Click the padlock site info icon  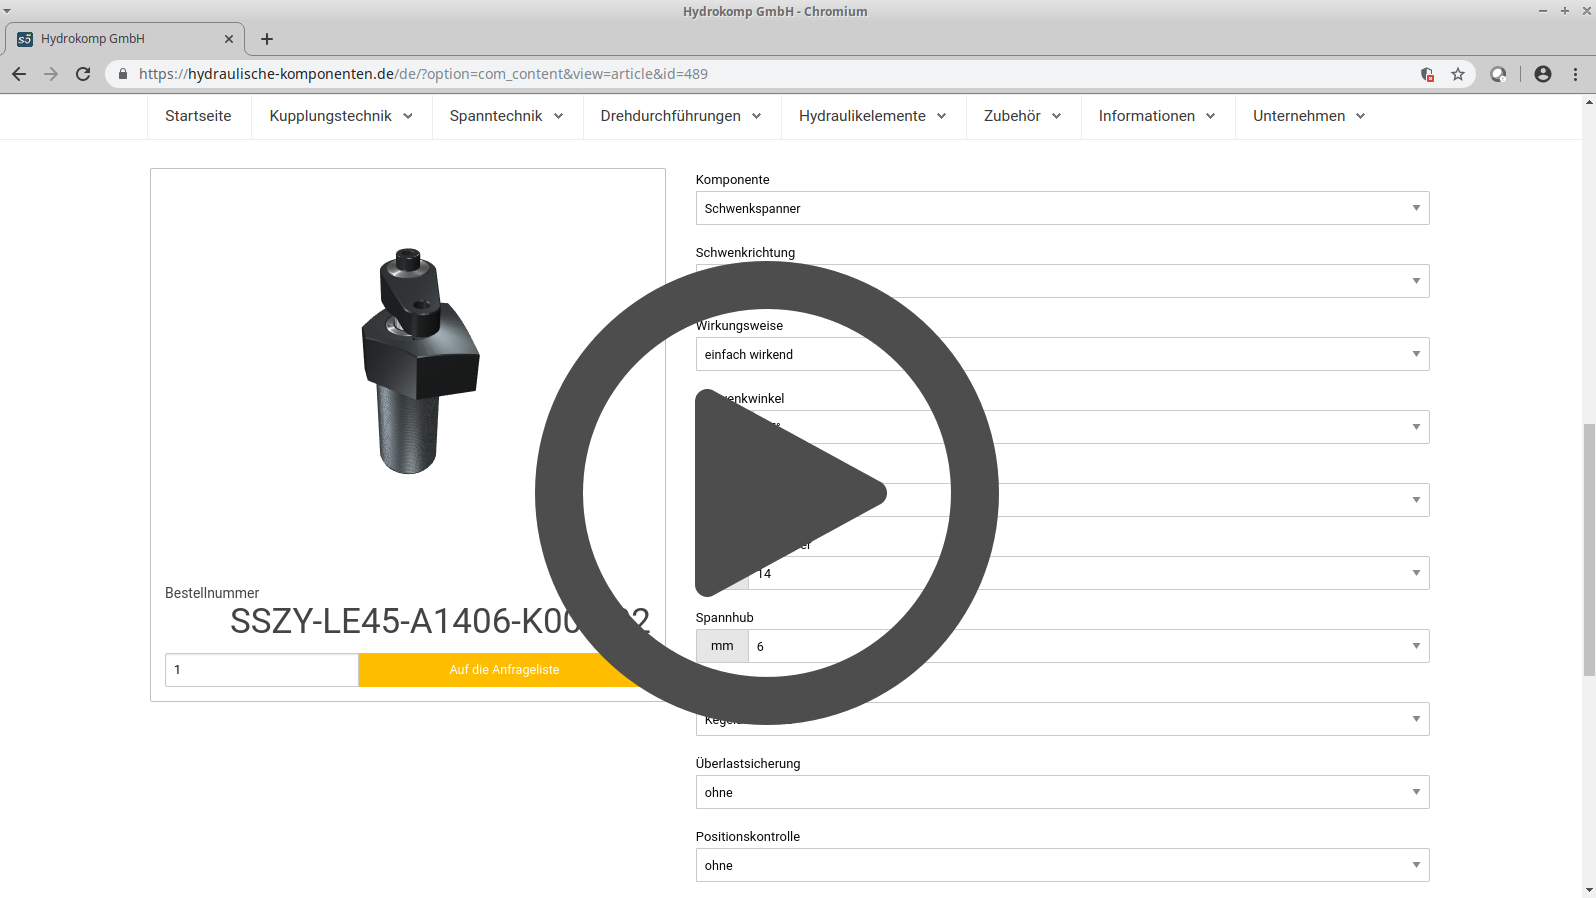pos(123,74)
